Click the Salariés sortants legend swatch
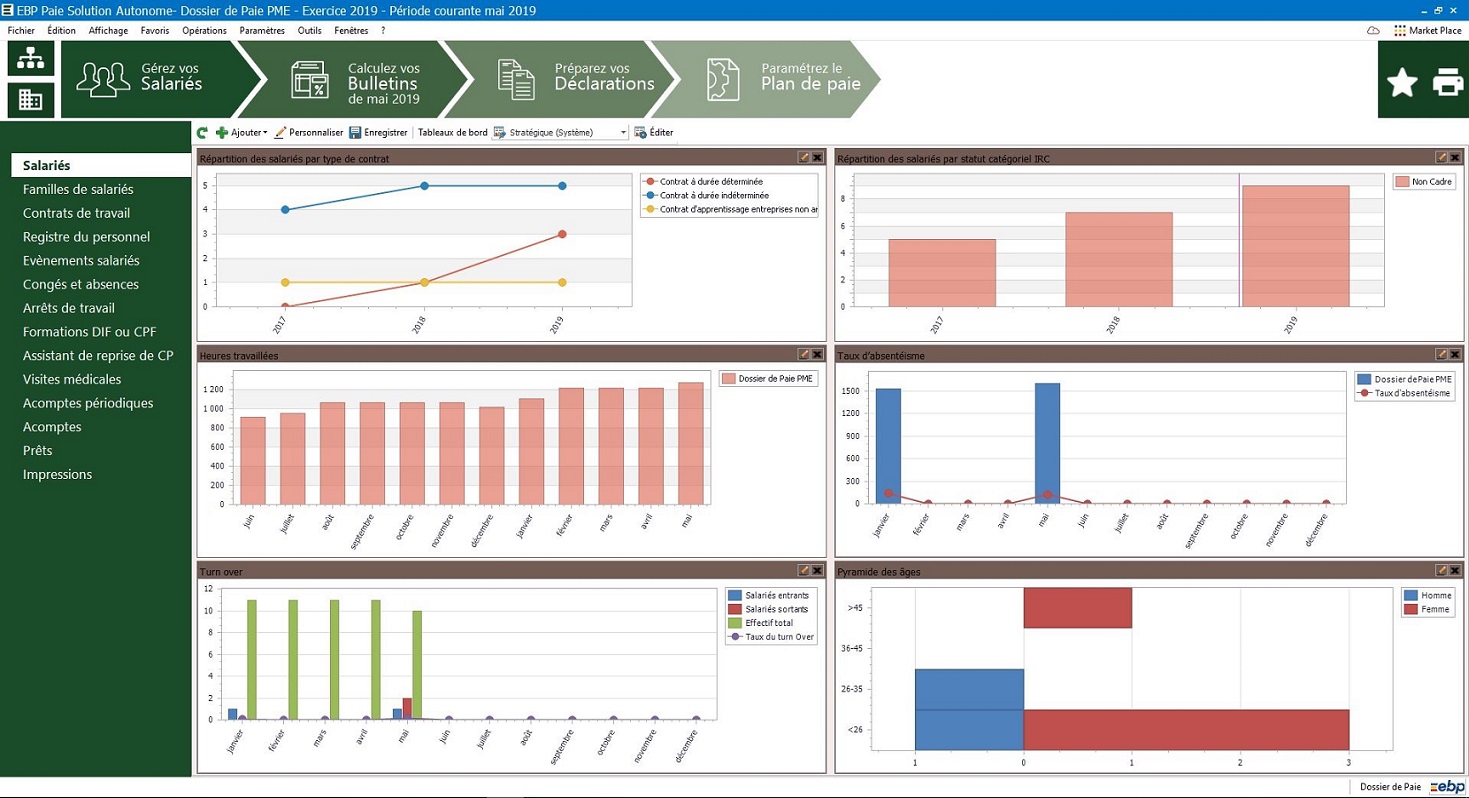This screenshot has height=798, width=1469. (735, 608)
